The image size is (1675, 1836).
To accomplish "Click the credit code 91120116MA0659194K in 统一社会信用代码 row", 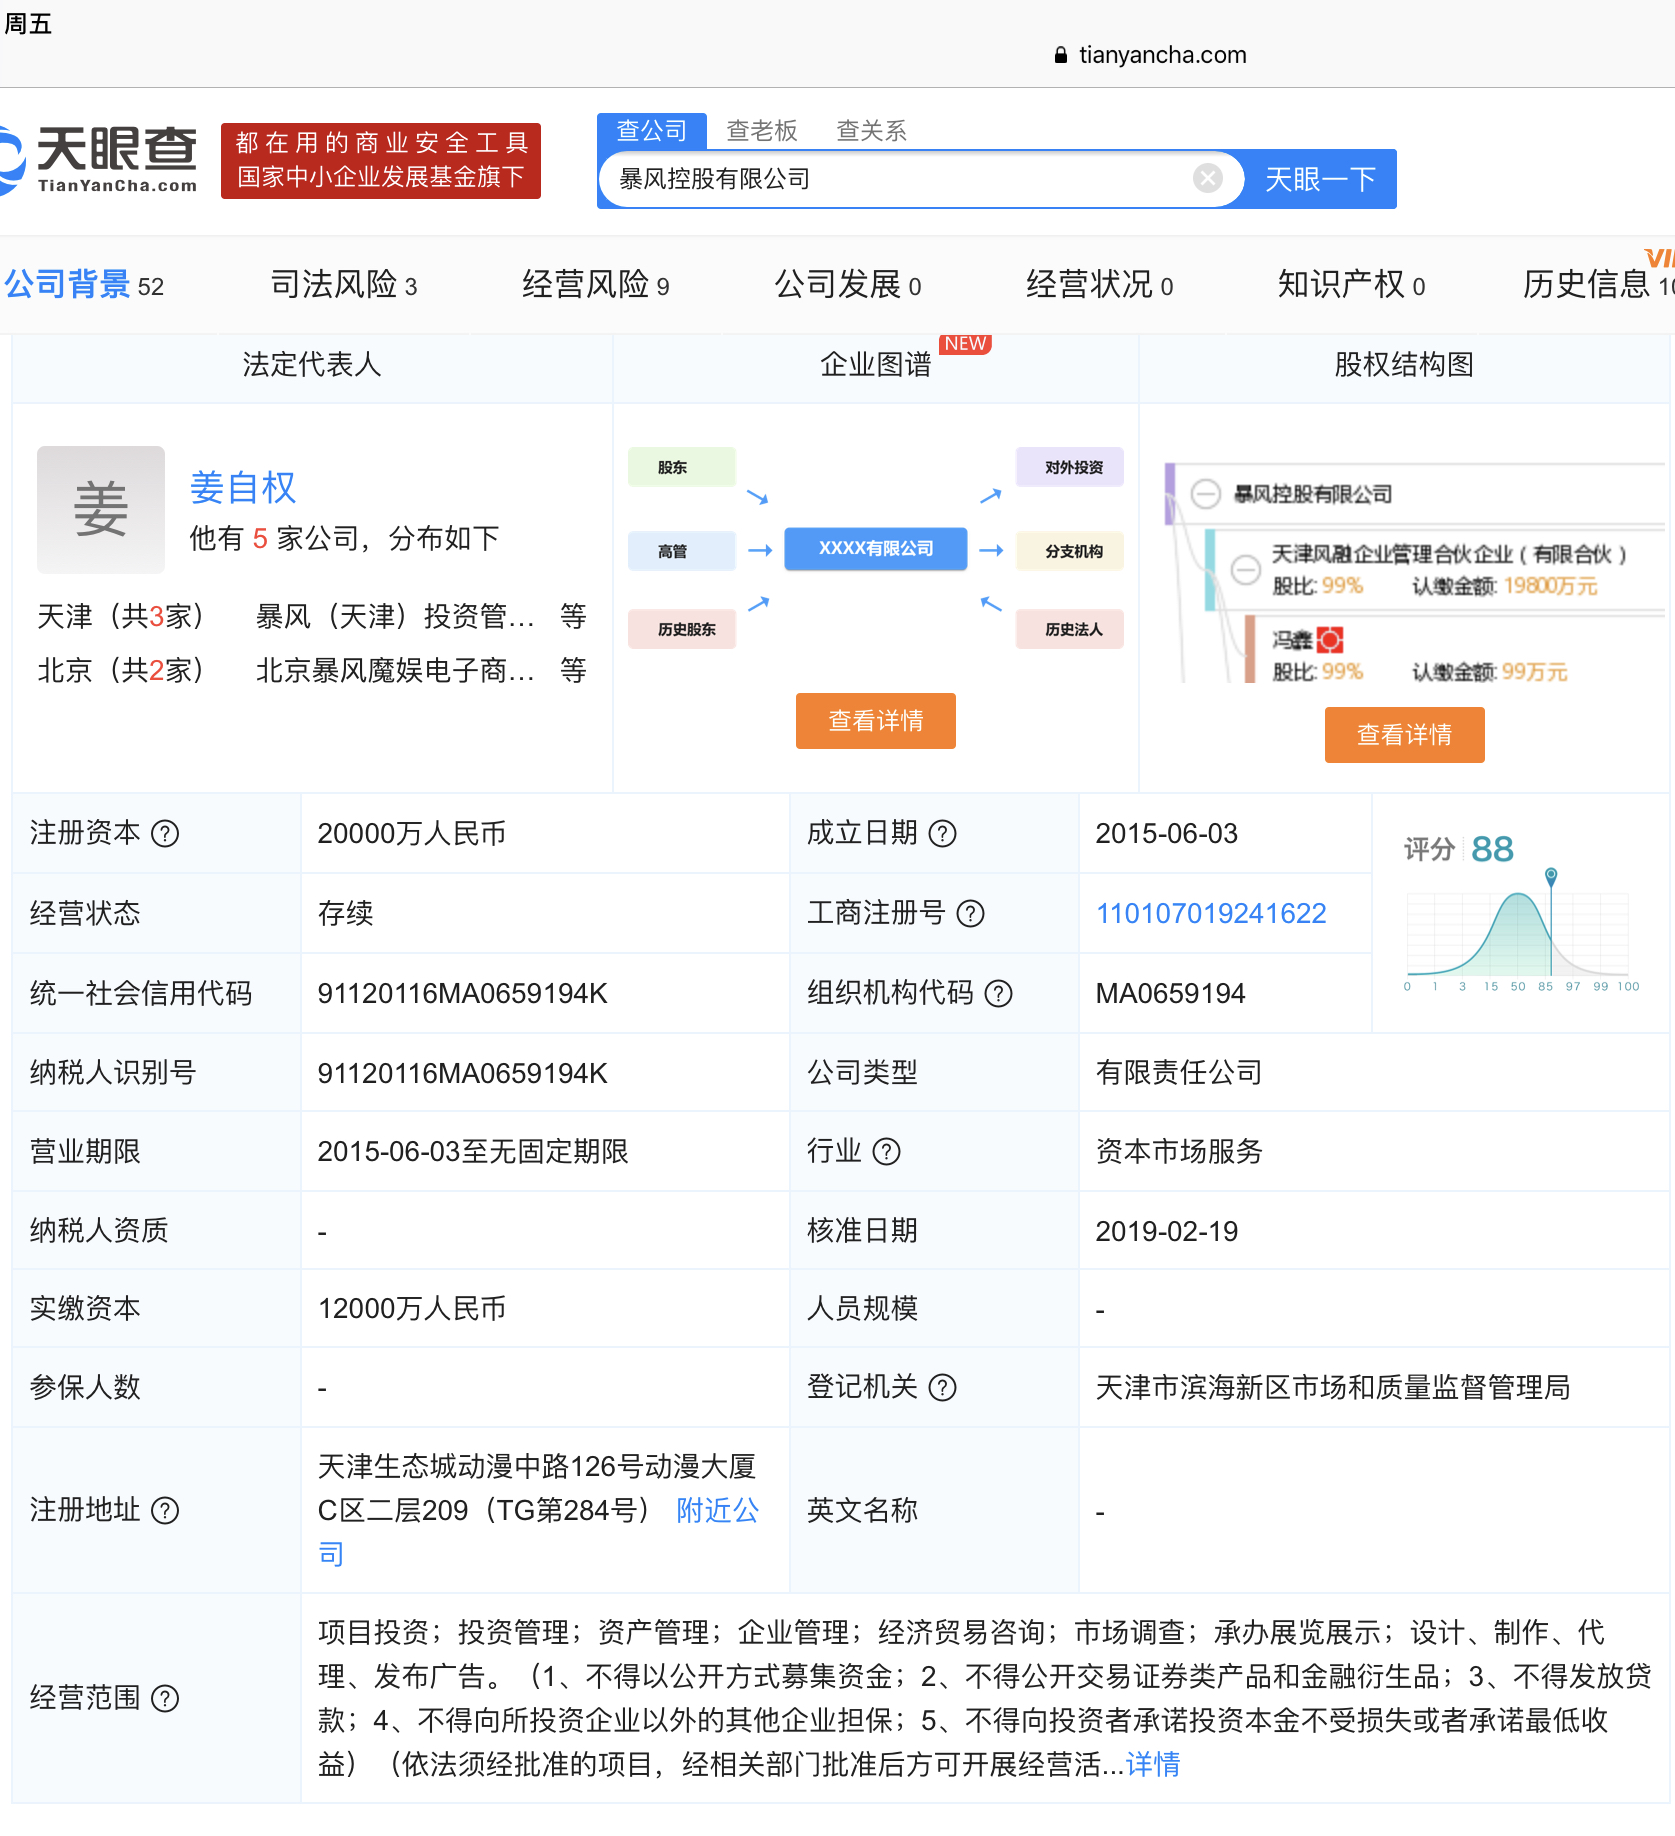I will 463,993.
